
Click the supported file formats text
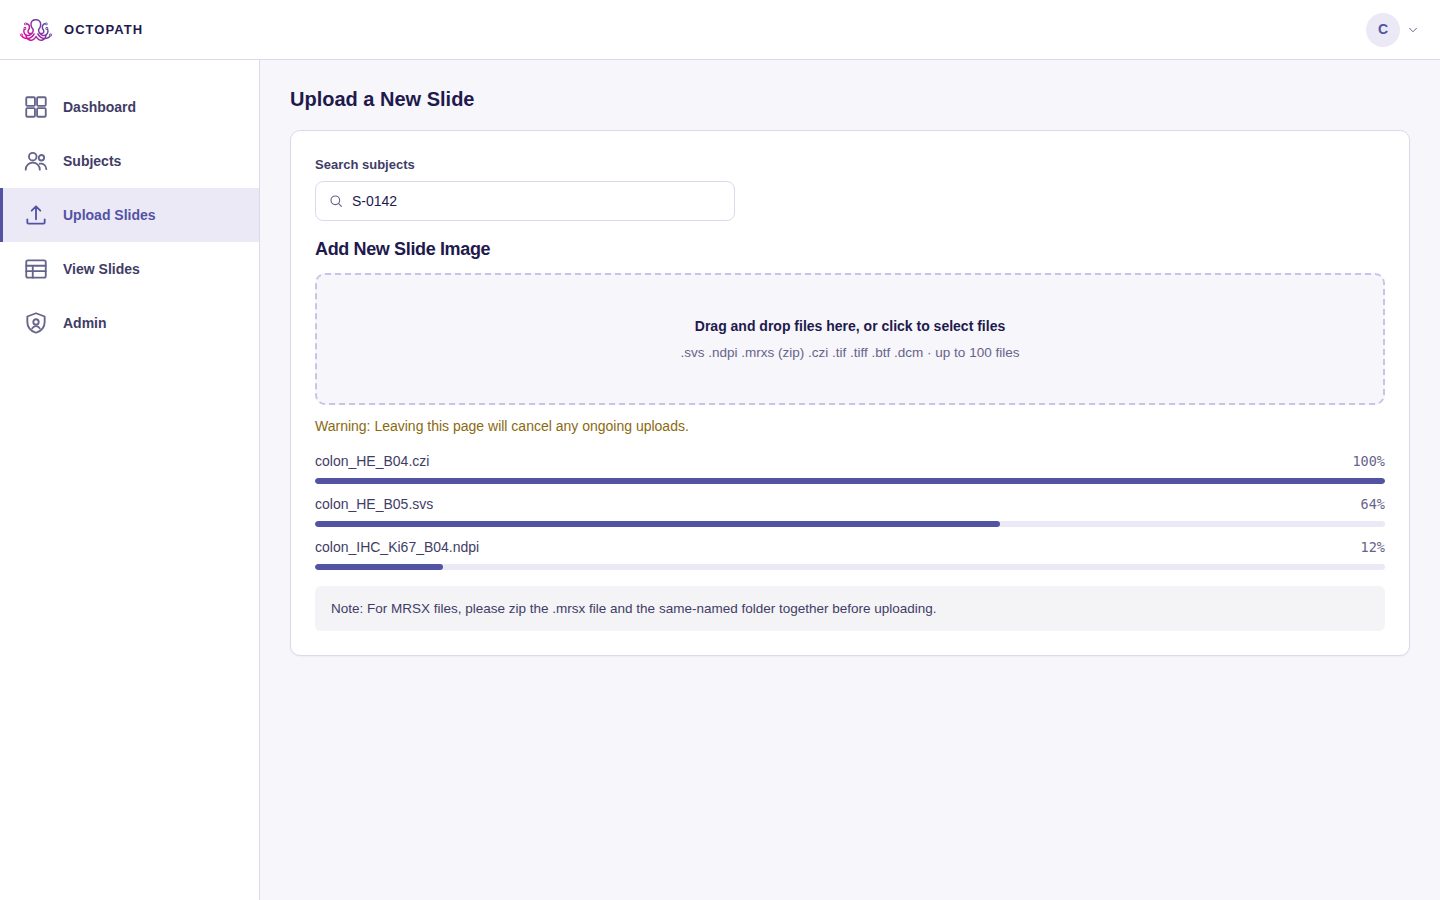pos(850,353)
